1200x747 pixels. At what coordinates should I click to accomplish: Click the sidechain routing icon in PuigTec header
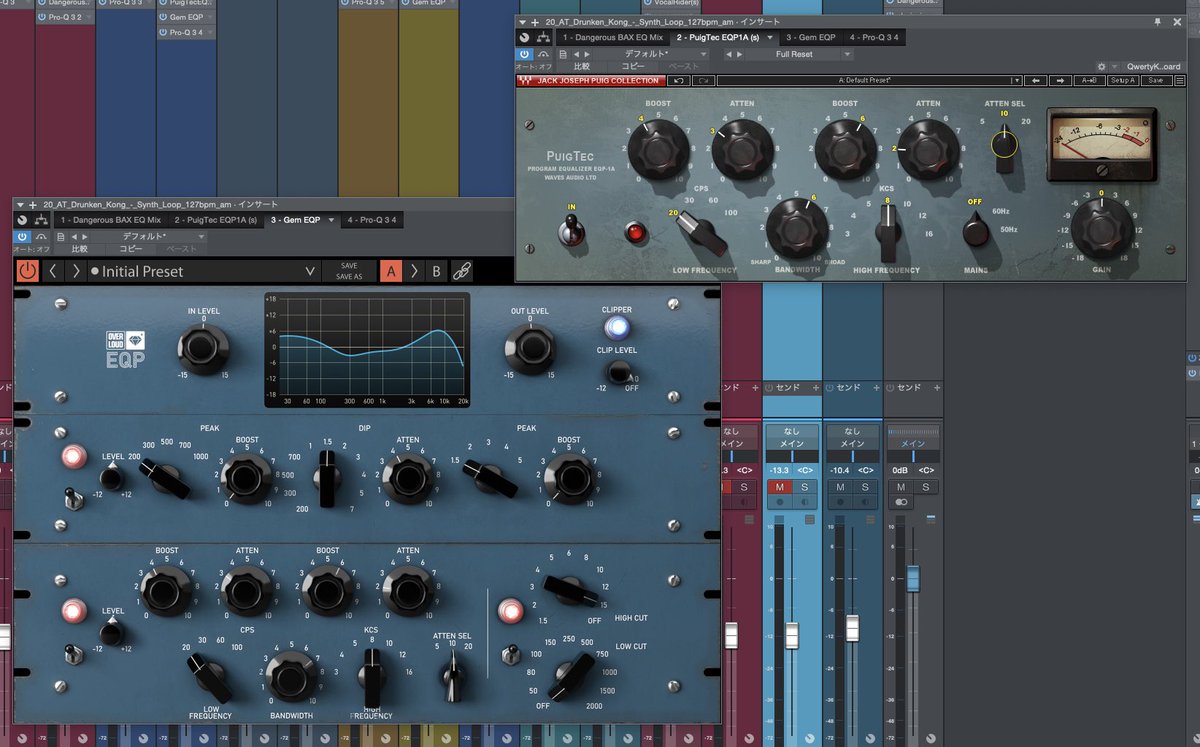543,37
